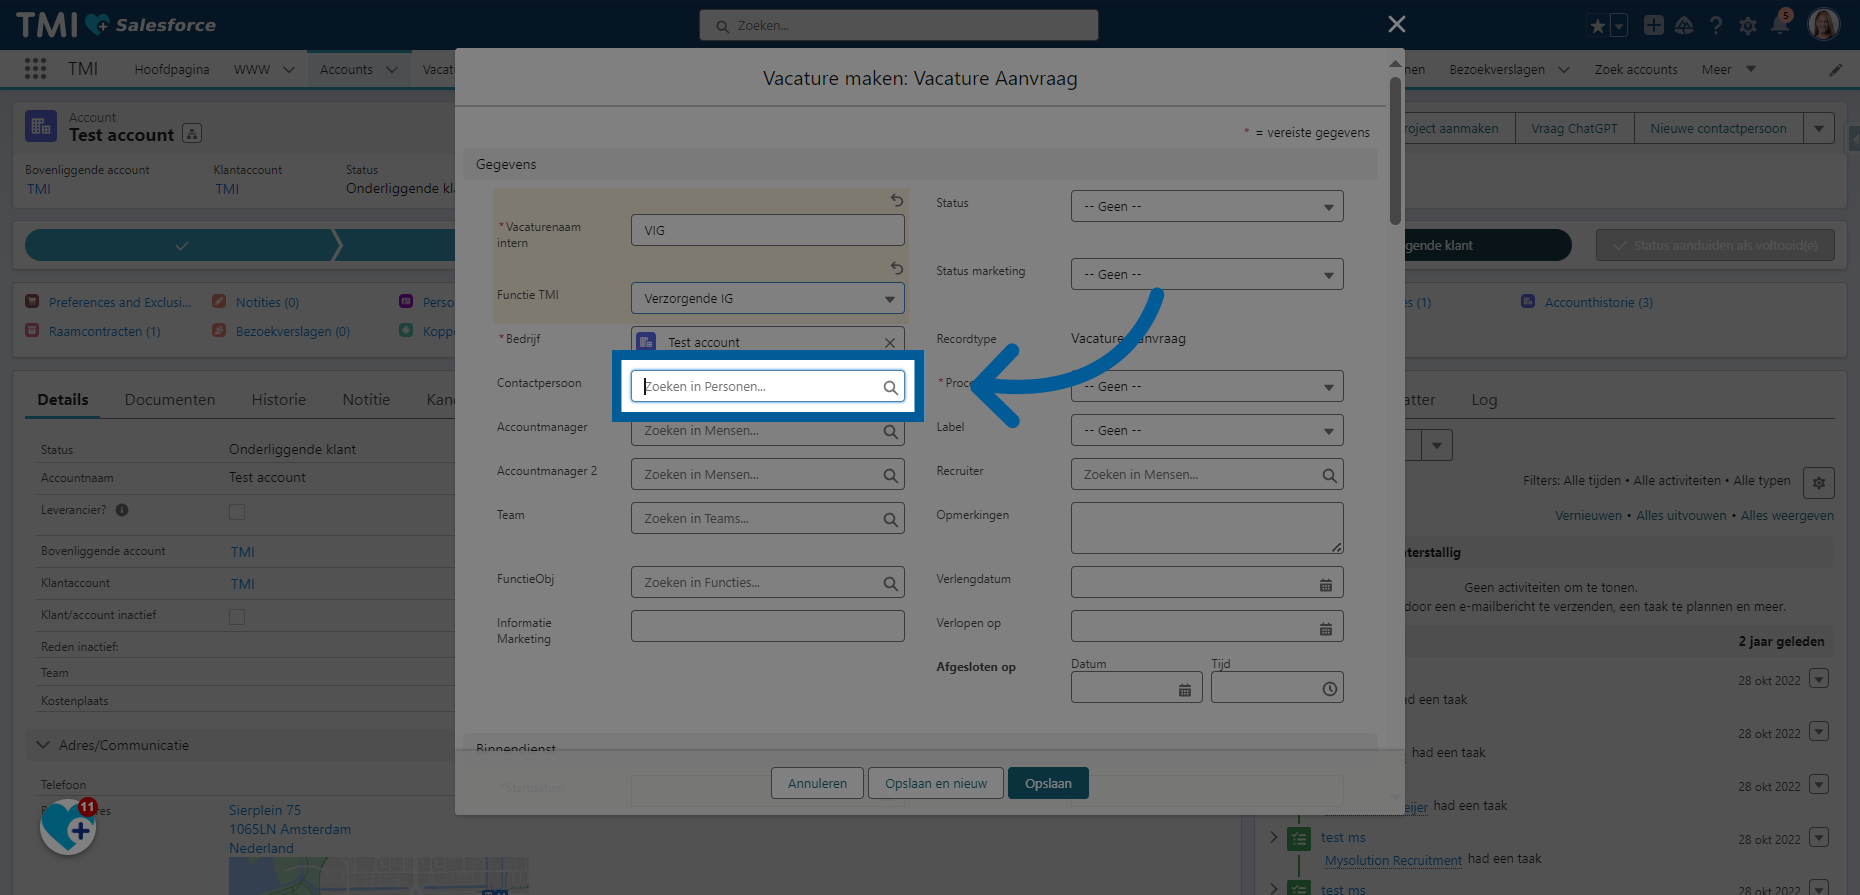
Task: Open the Verlengdatum calendar picker
Action: (1325, 585)
